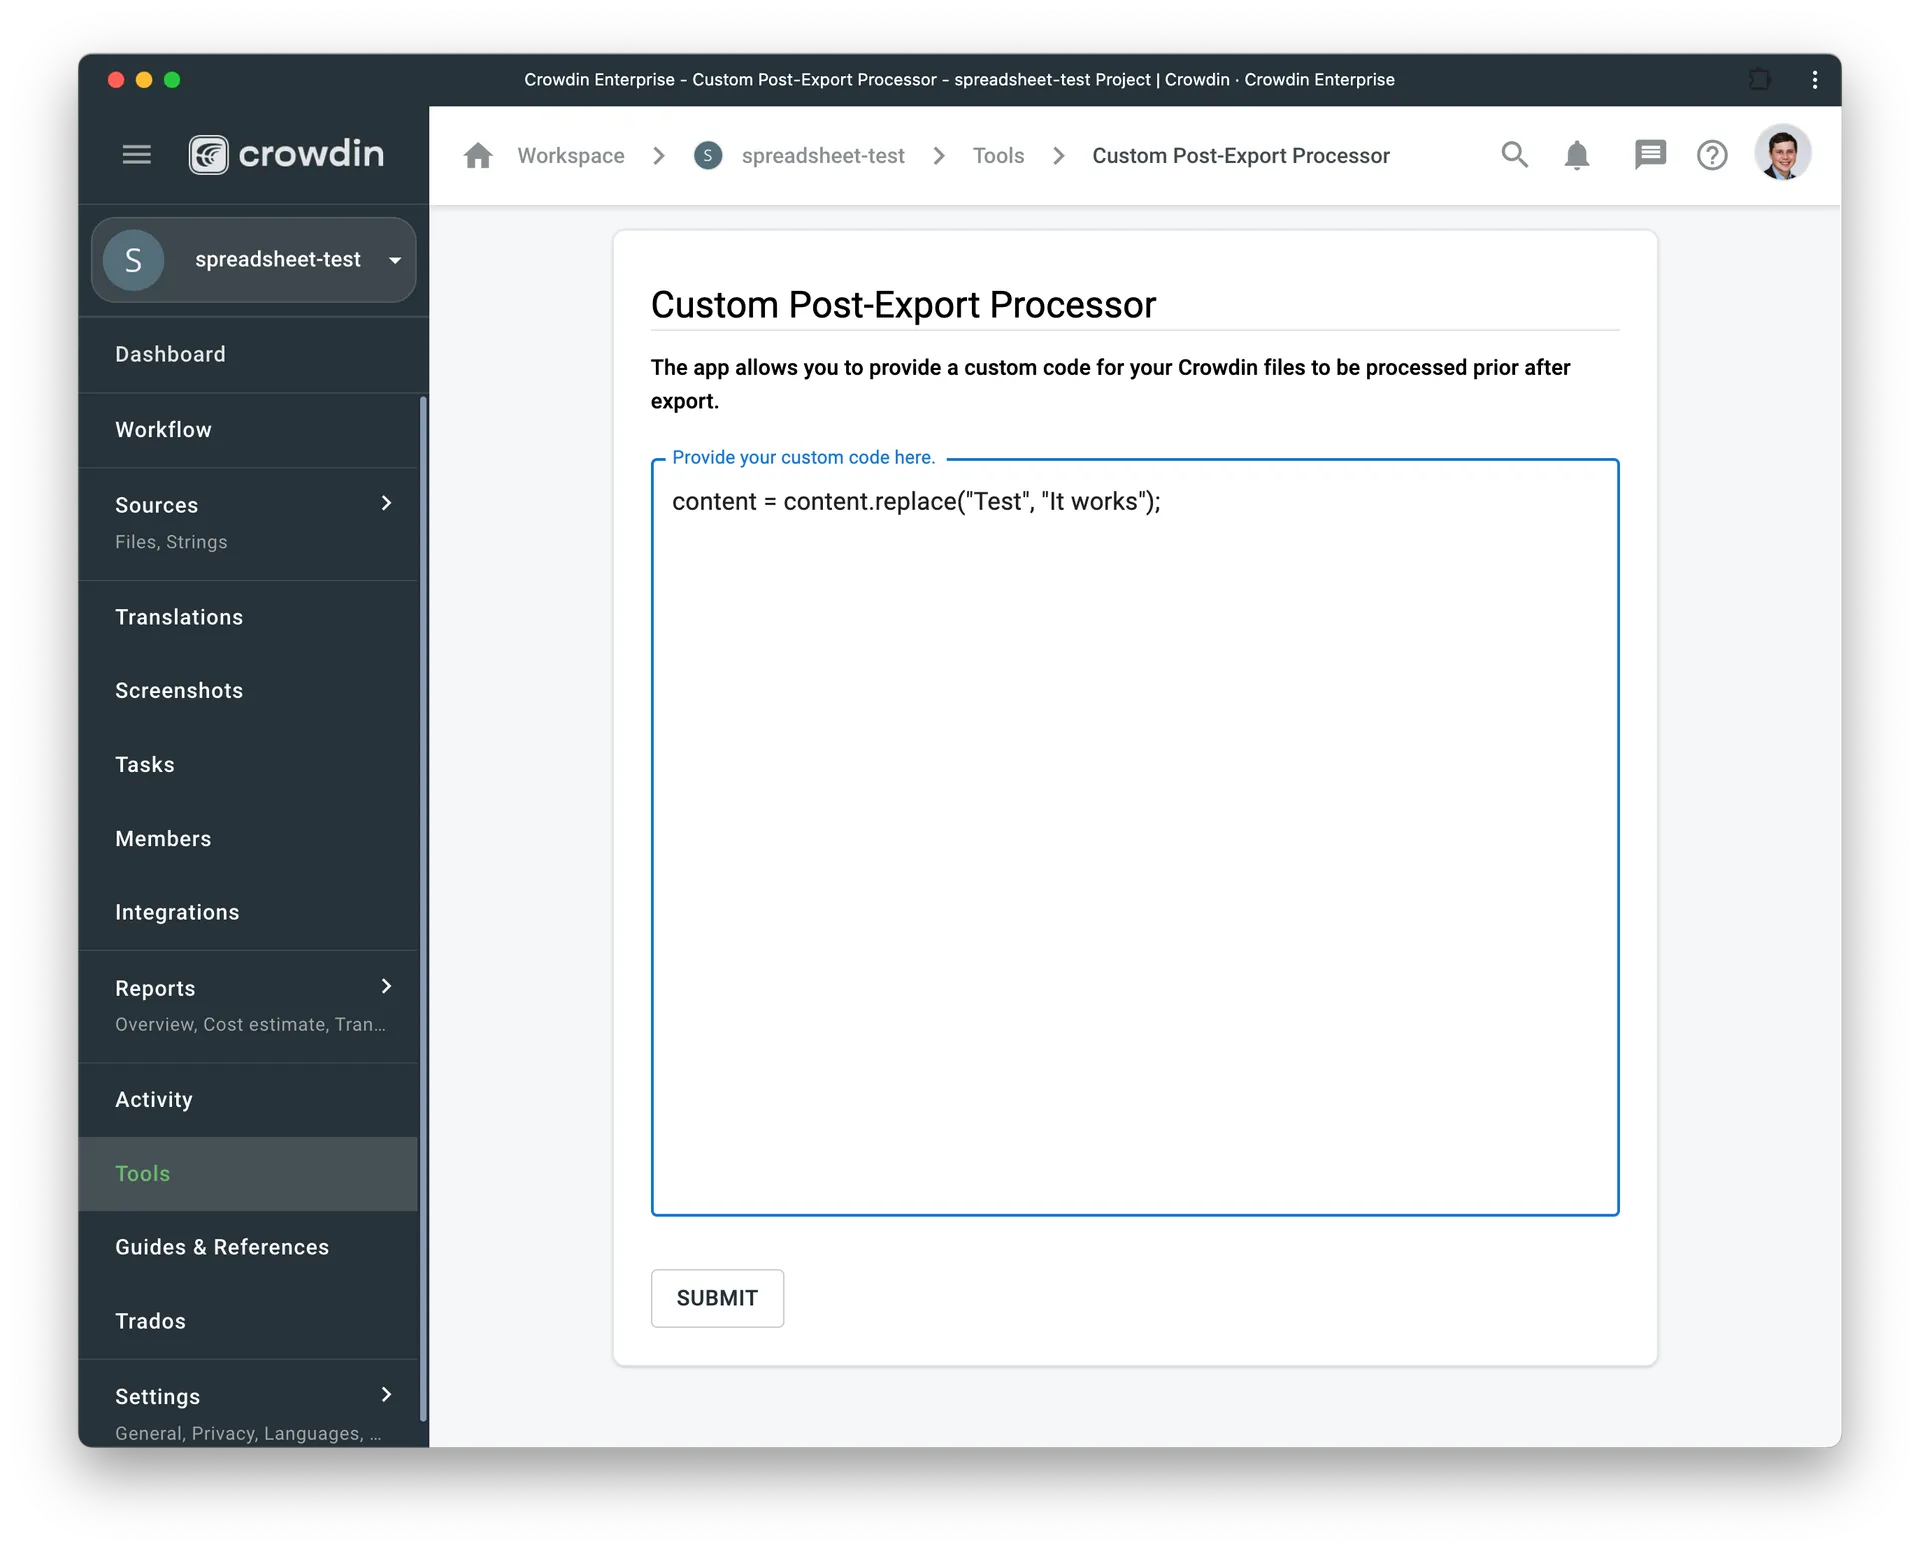Click the sidebar vertical scrollbar
This screenshot has width=1920, height=1551.
[x=423, y=908]
